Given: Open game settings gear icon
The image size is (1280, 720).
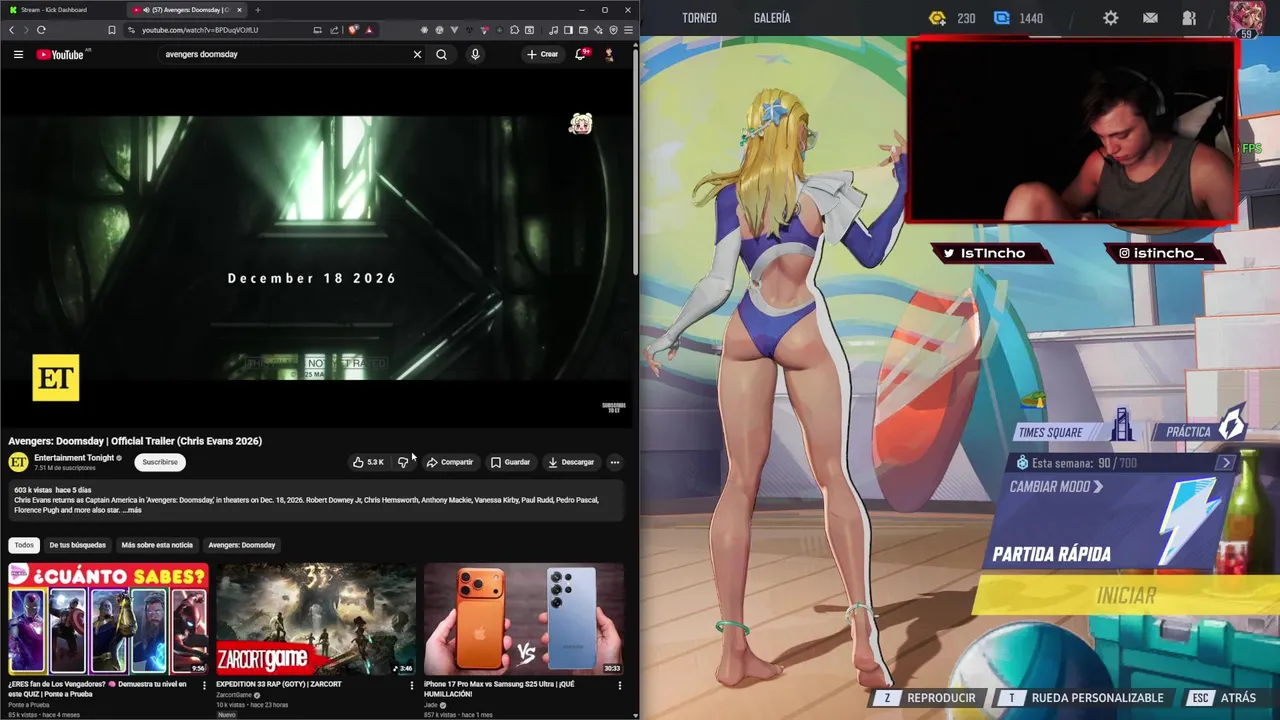Looking at the screenshot, I should pyautogui.click(x=1111, y=18).
